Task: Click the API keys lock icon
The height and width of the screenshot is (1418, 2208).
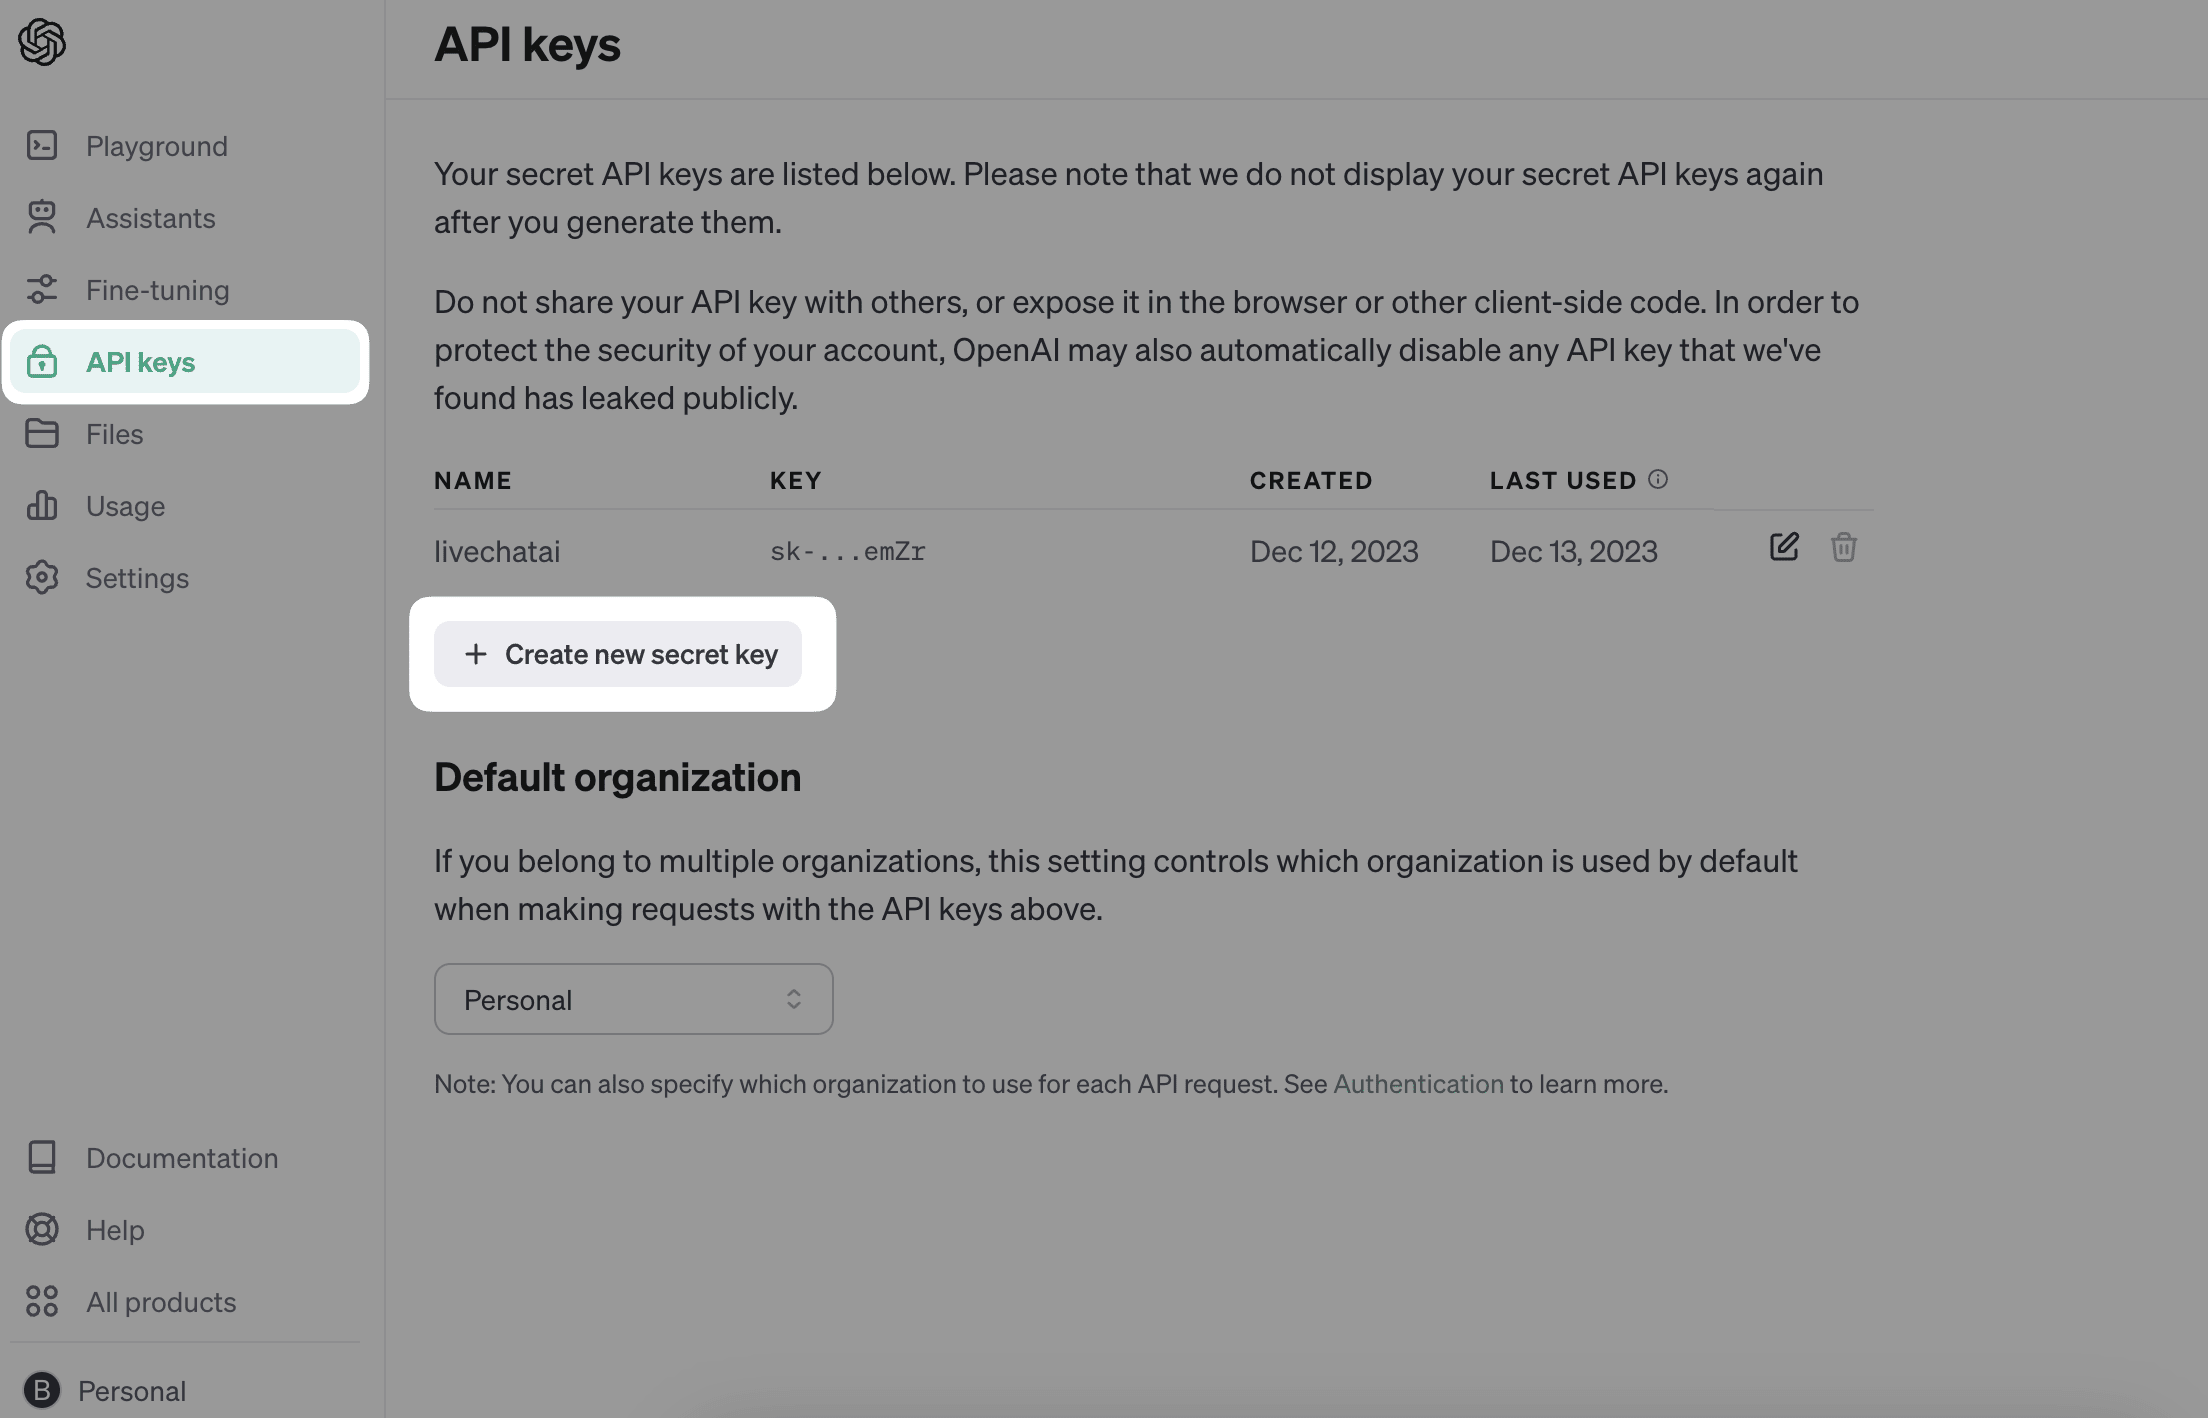Action: (42, 361)
